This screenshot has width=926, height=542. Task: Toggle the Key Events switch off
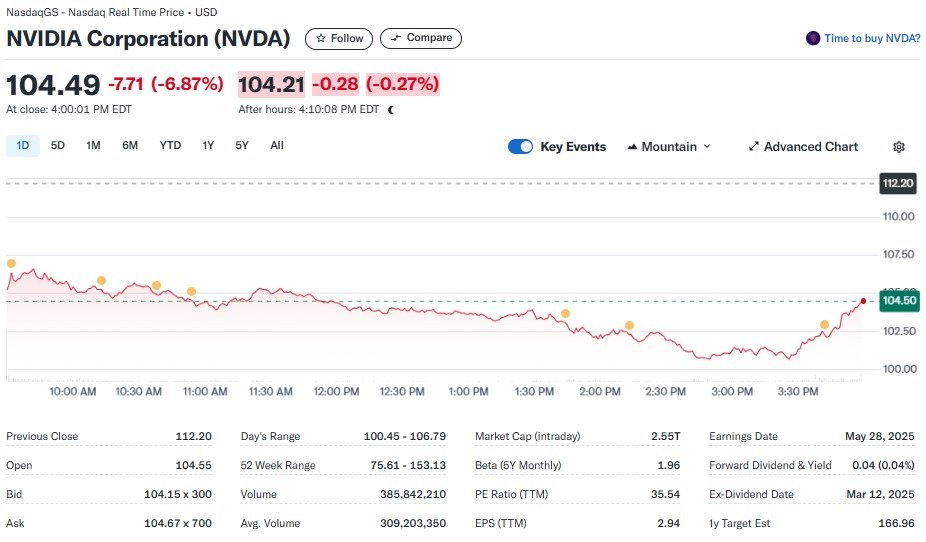tap(520, 147)
